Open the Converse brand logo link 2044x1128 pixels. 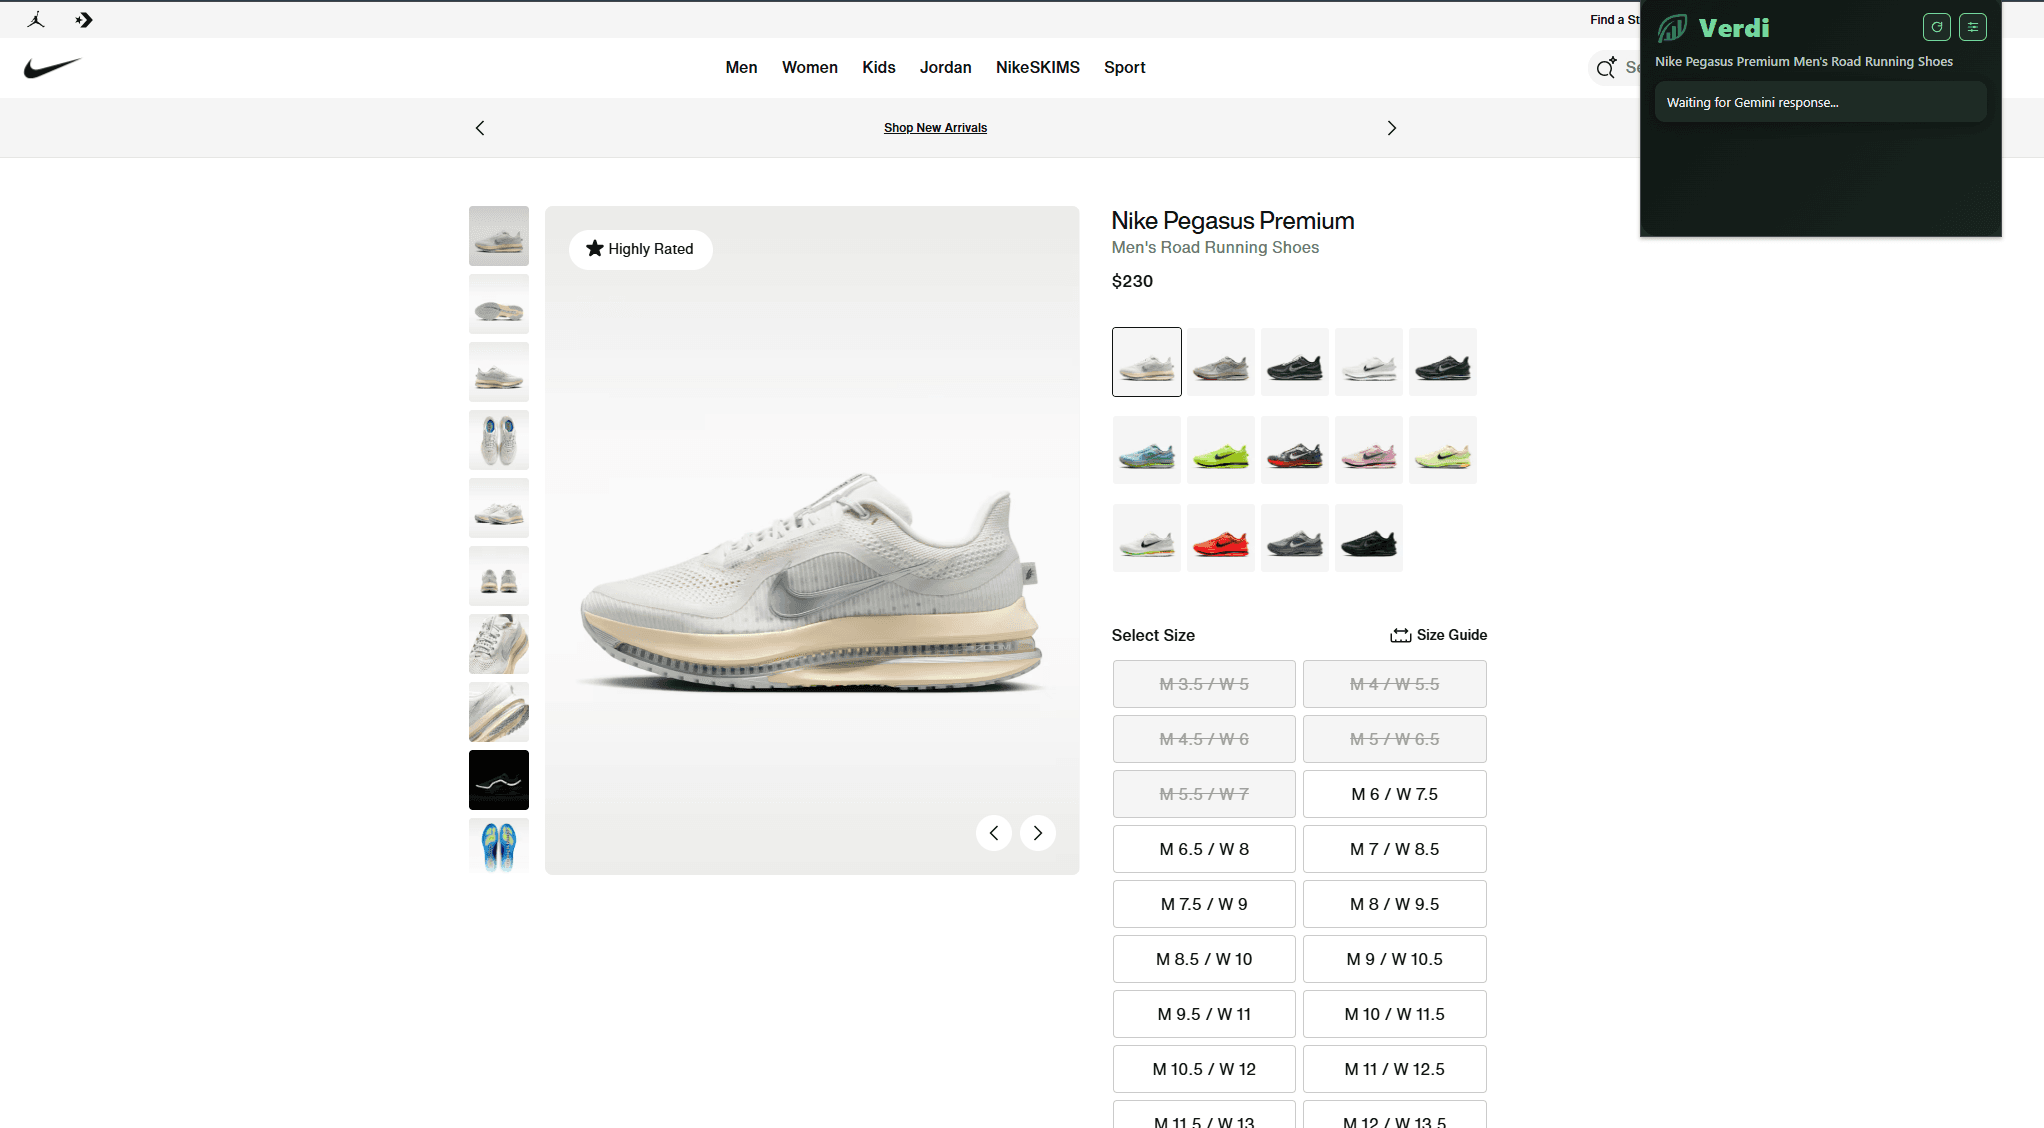(x=84, y=19)
